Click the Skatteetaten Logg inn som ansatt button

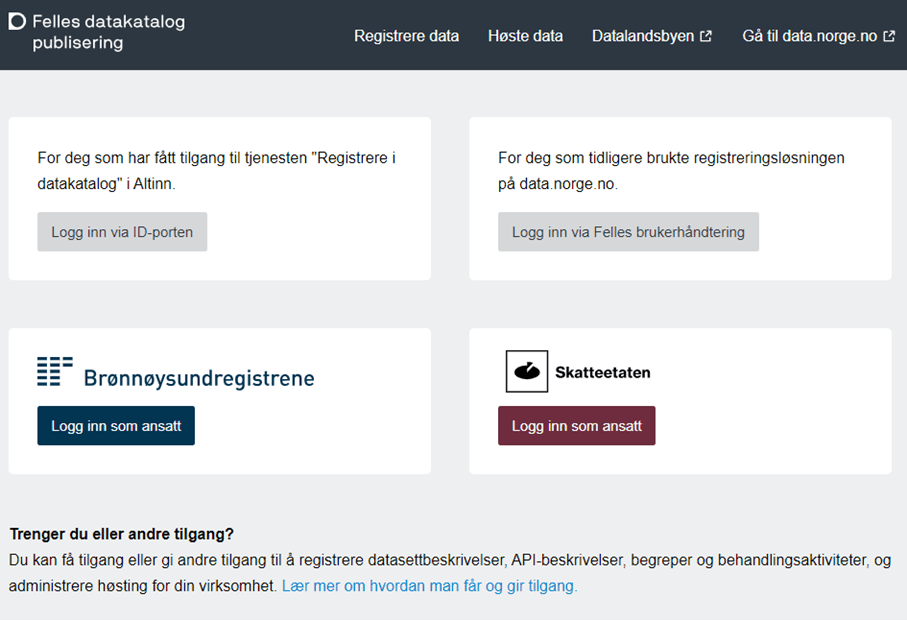pyautogui.click(x=577, y=426)
